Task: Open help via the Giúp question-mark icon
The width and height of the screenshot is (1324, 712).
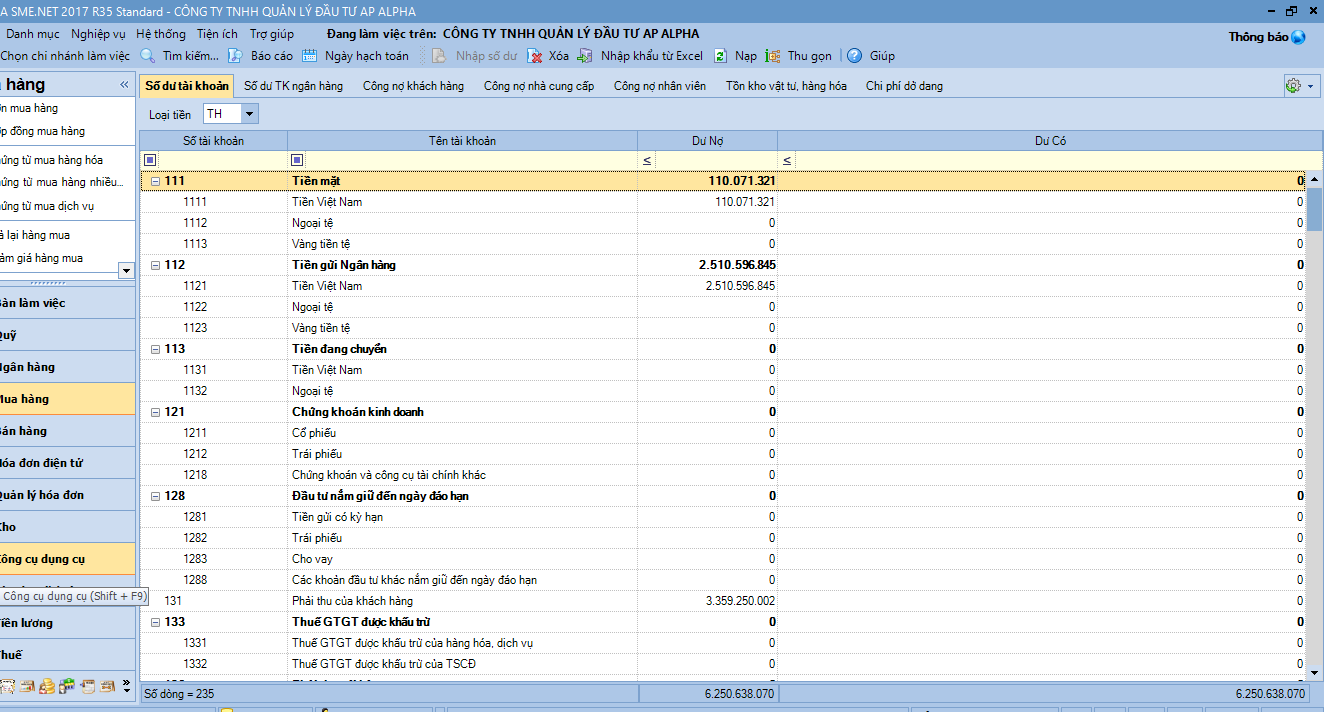Action: coord(854,56)
